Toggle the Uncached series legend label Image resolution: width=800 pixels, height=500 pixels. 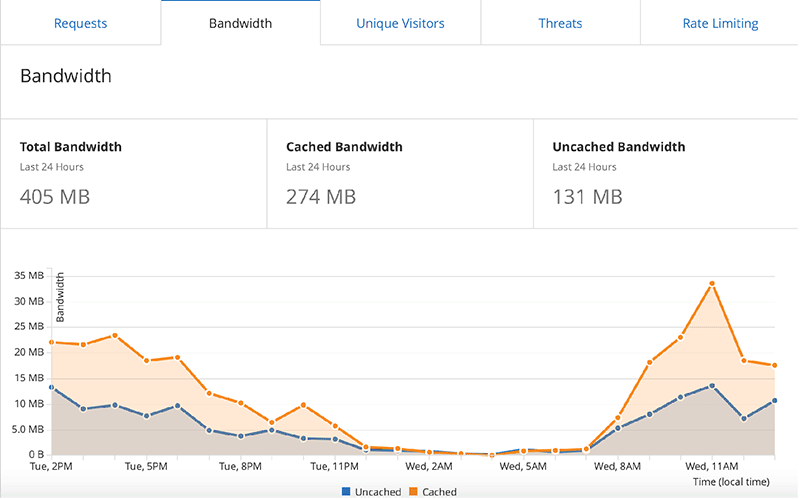(x=378, y=492)
